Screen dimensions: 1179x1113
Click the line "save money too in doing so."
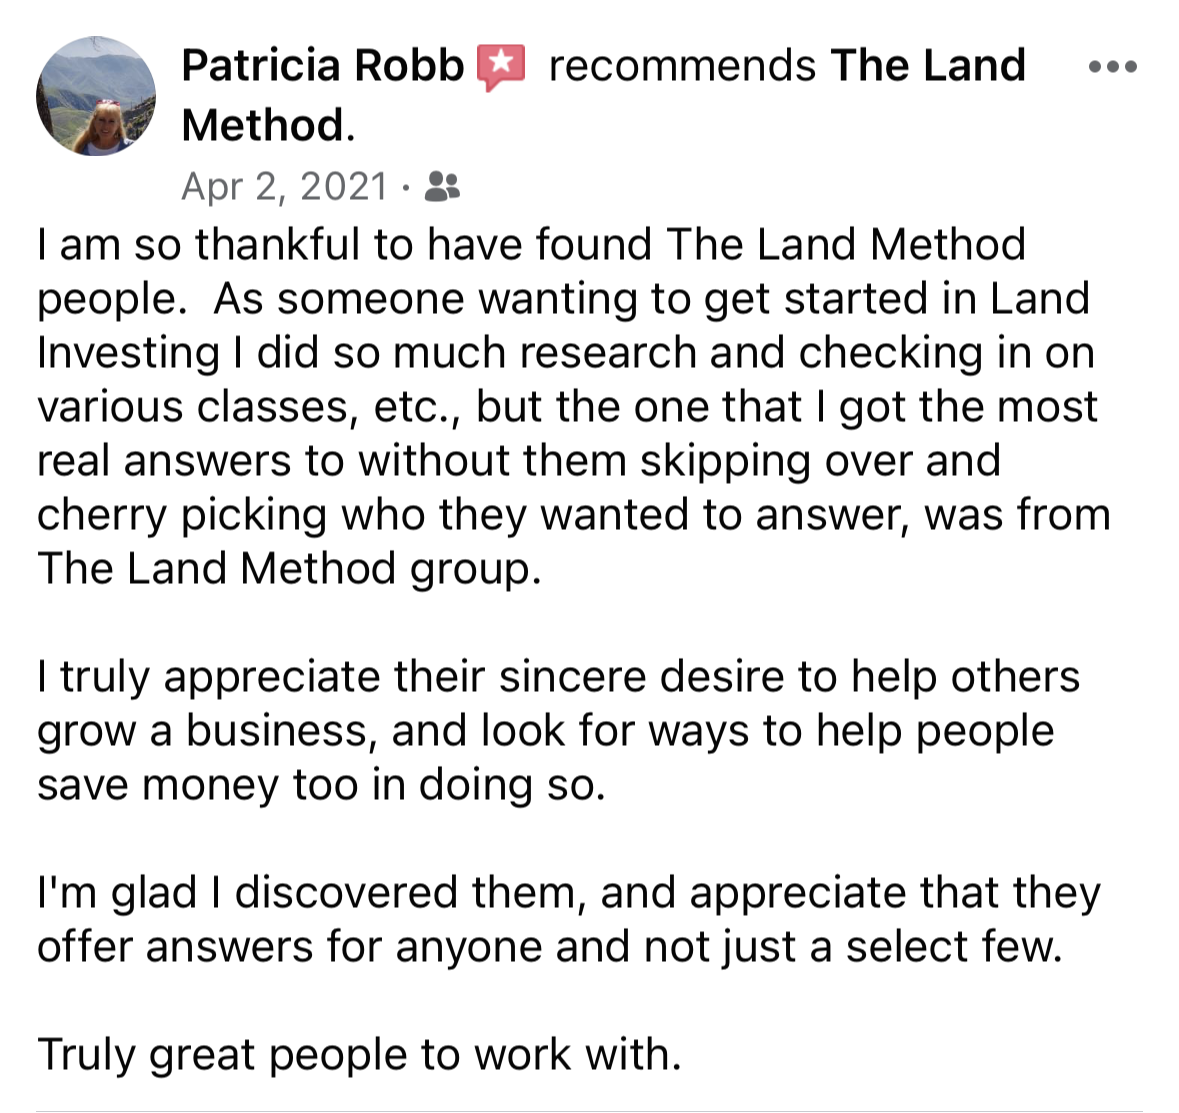point(321,785)
